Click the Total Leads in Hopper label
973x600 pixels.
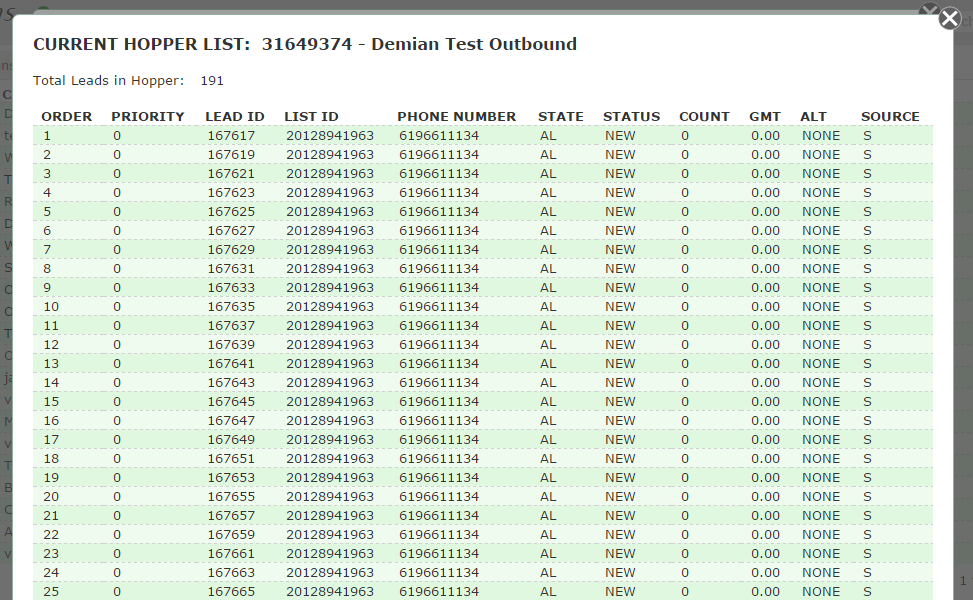pos(109,81)
